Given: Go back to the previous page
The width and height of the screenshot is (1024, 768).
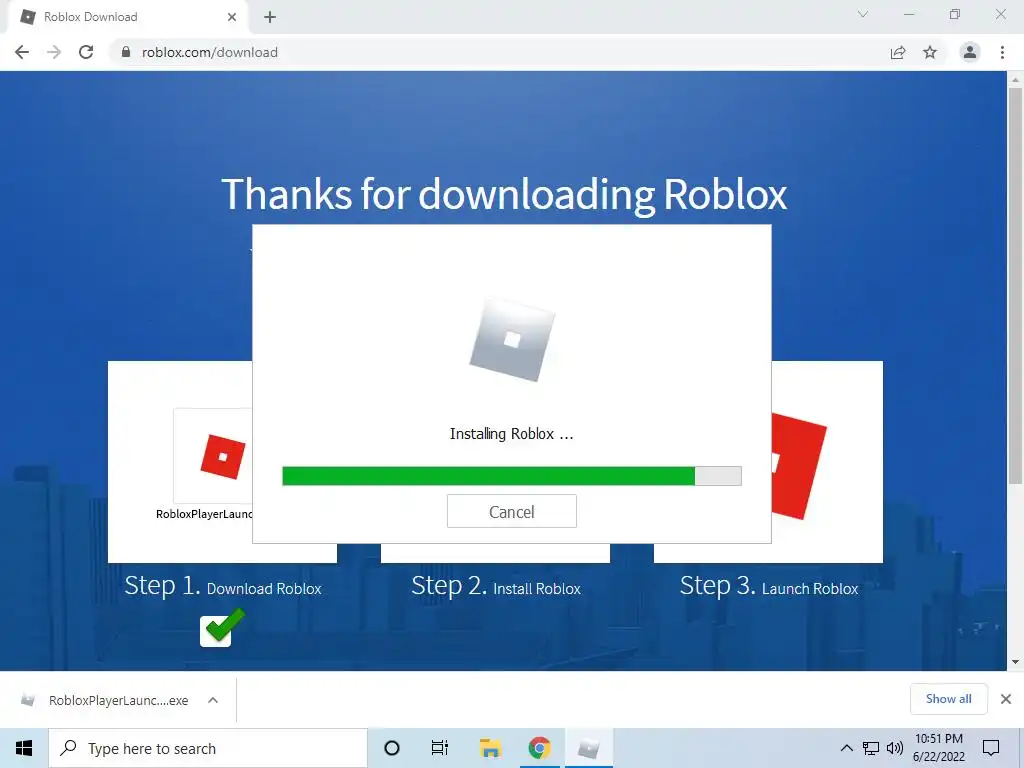Looking at the screenshot, I should tap(22, 52).
